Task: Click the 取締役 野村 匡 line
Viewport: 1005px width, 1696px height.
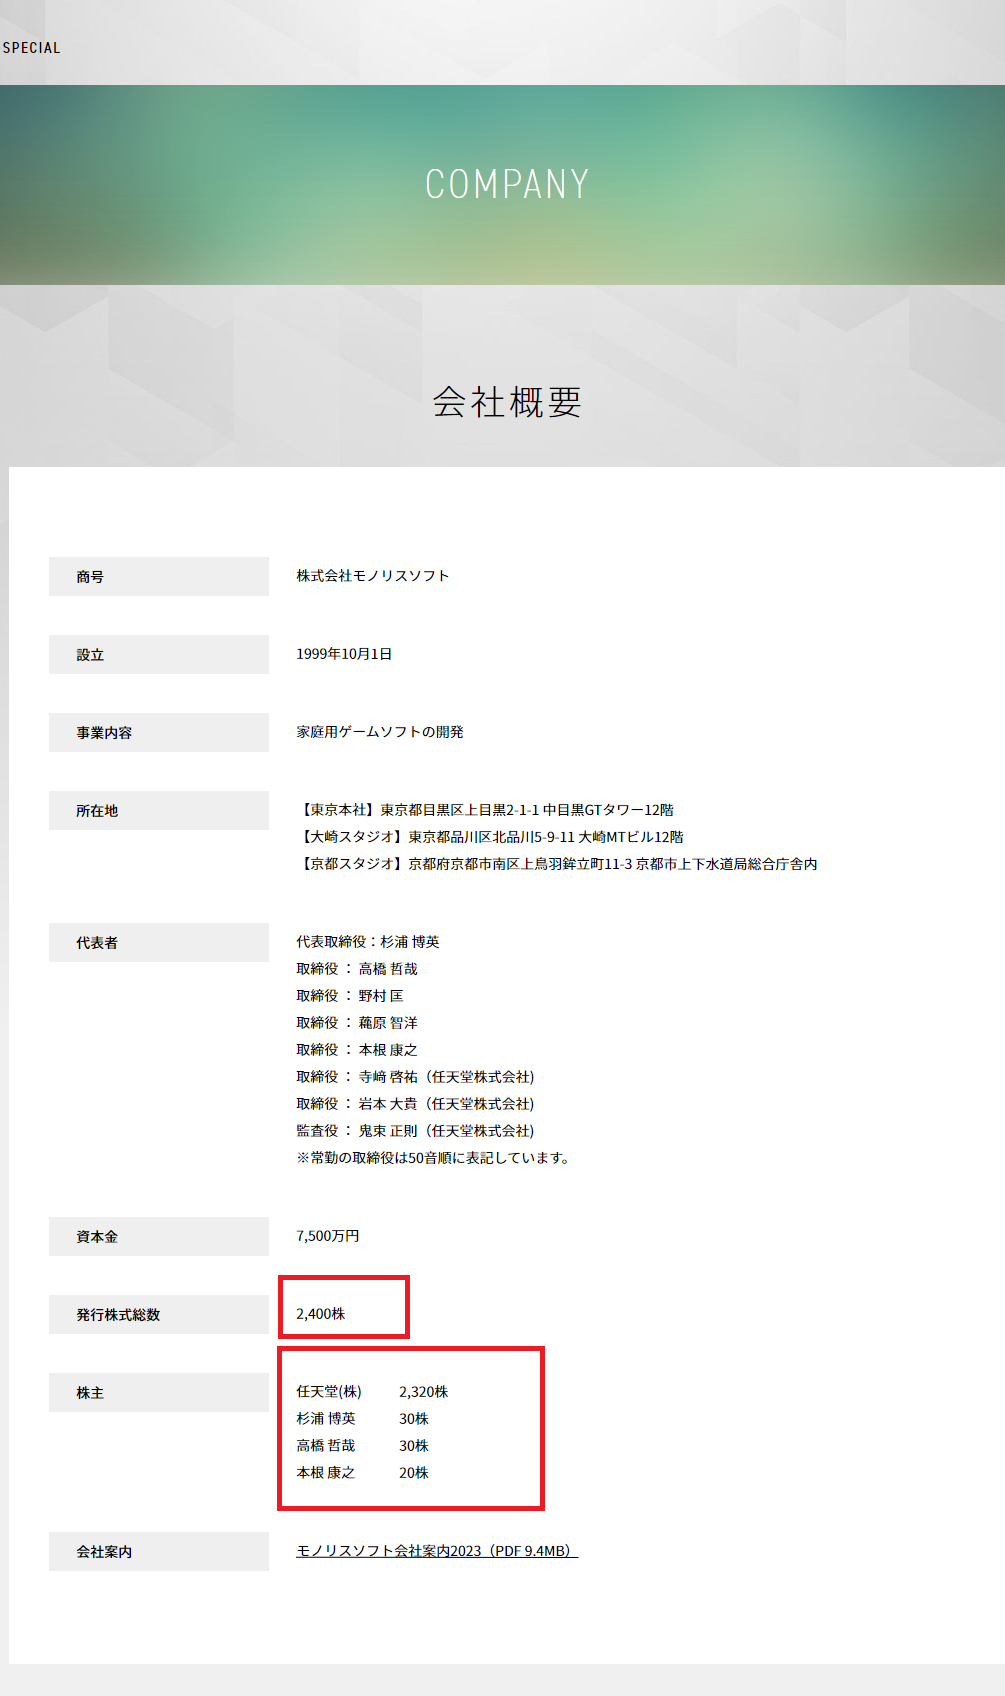Action: click(350, 996)
